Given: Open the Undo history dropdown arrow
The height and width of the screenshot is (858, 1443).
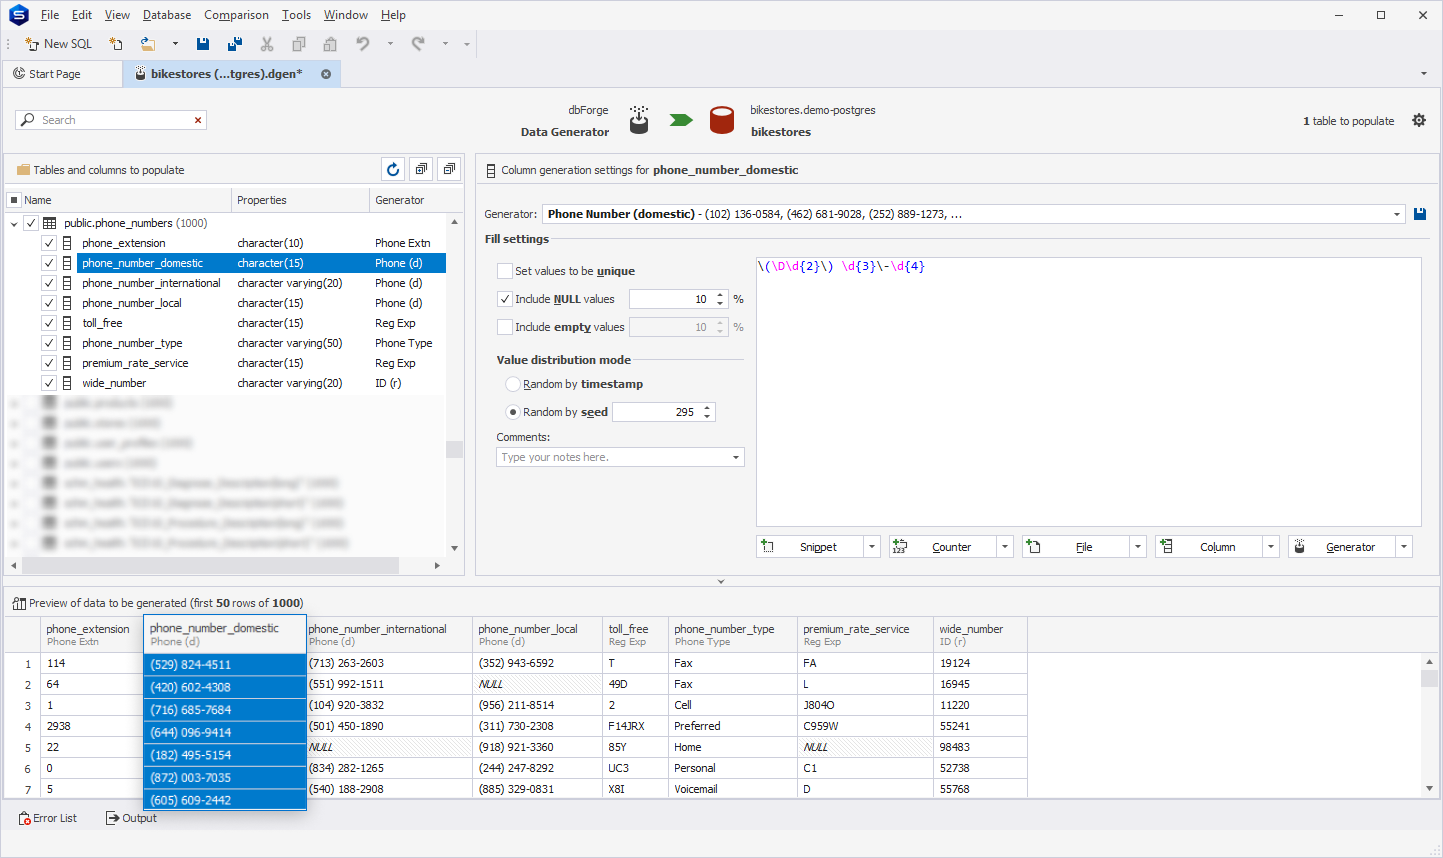Looking at the screenshot, I should pos(390,44).
